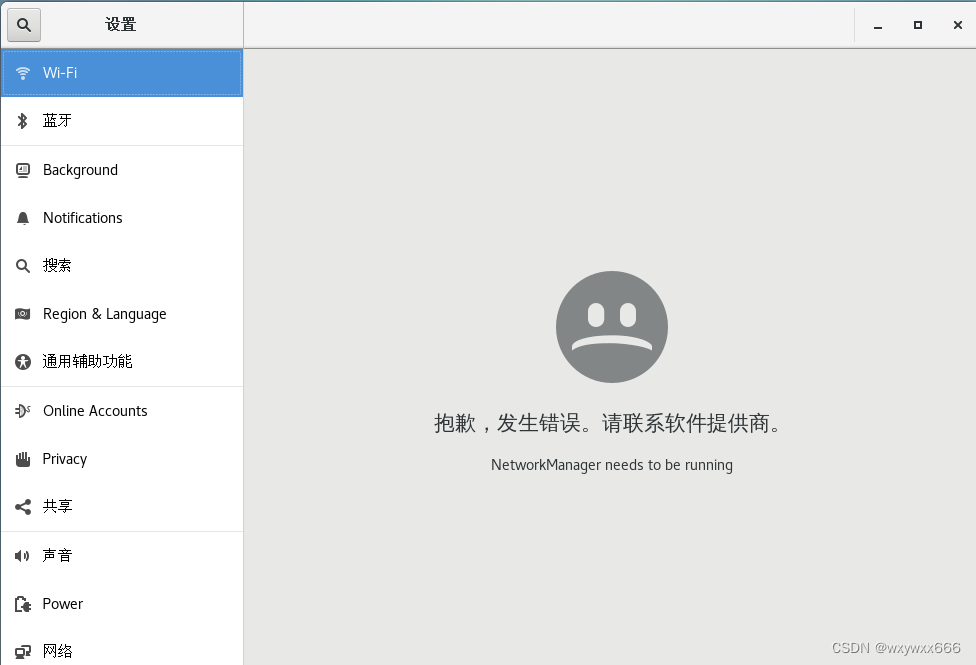This screenshot has height=665, width=976.
Task: Click the search magnifier button in header
Action: 24,25
